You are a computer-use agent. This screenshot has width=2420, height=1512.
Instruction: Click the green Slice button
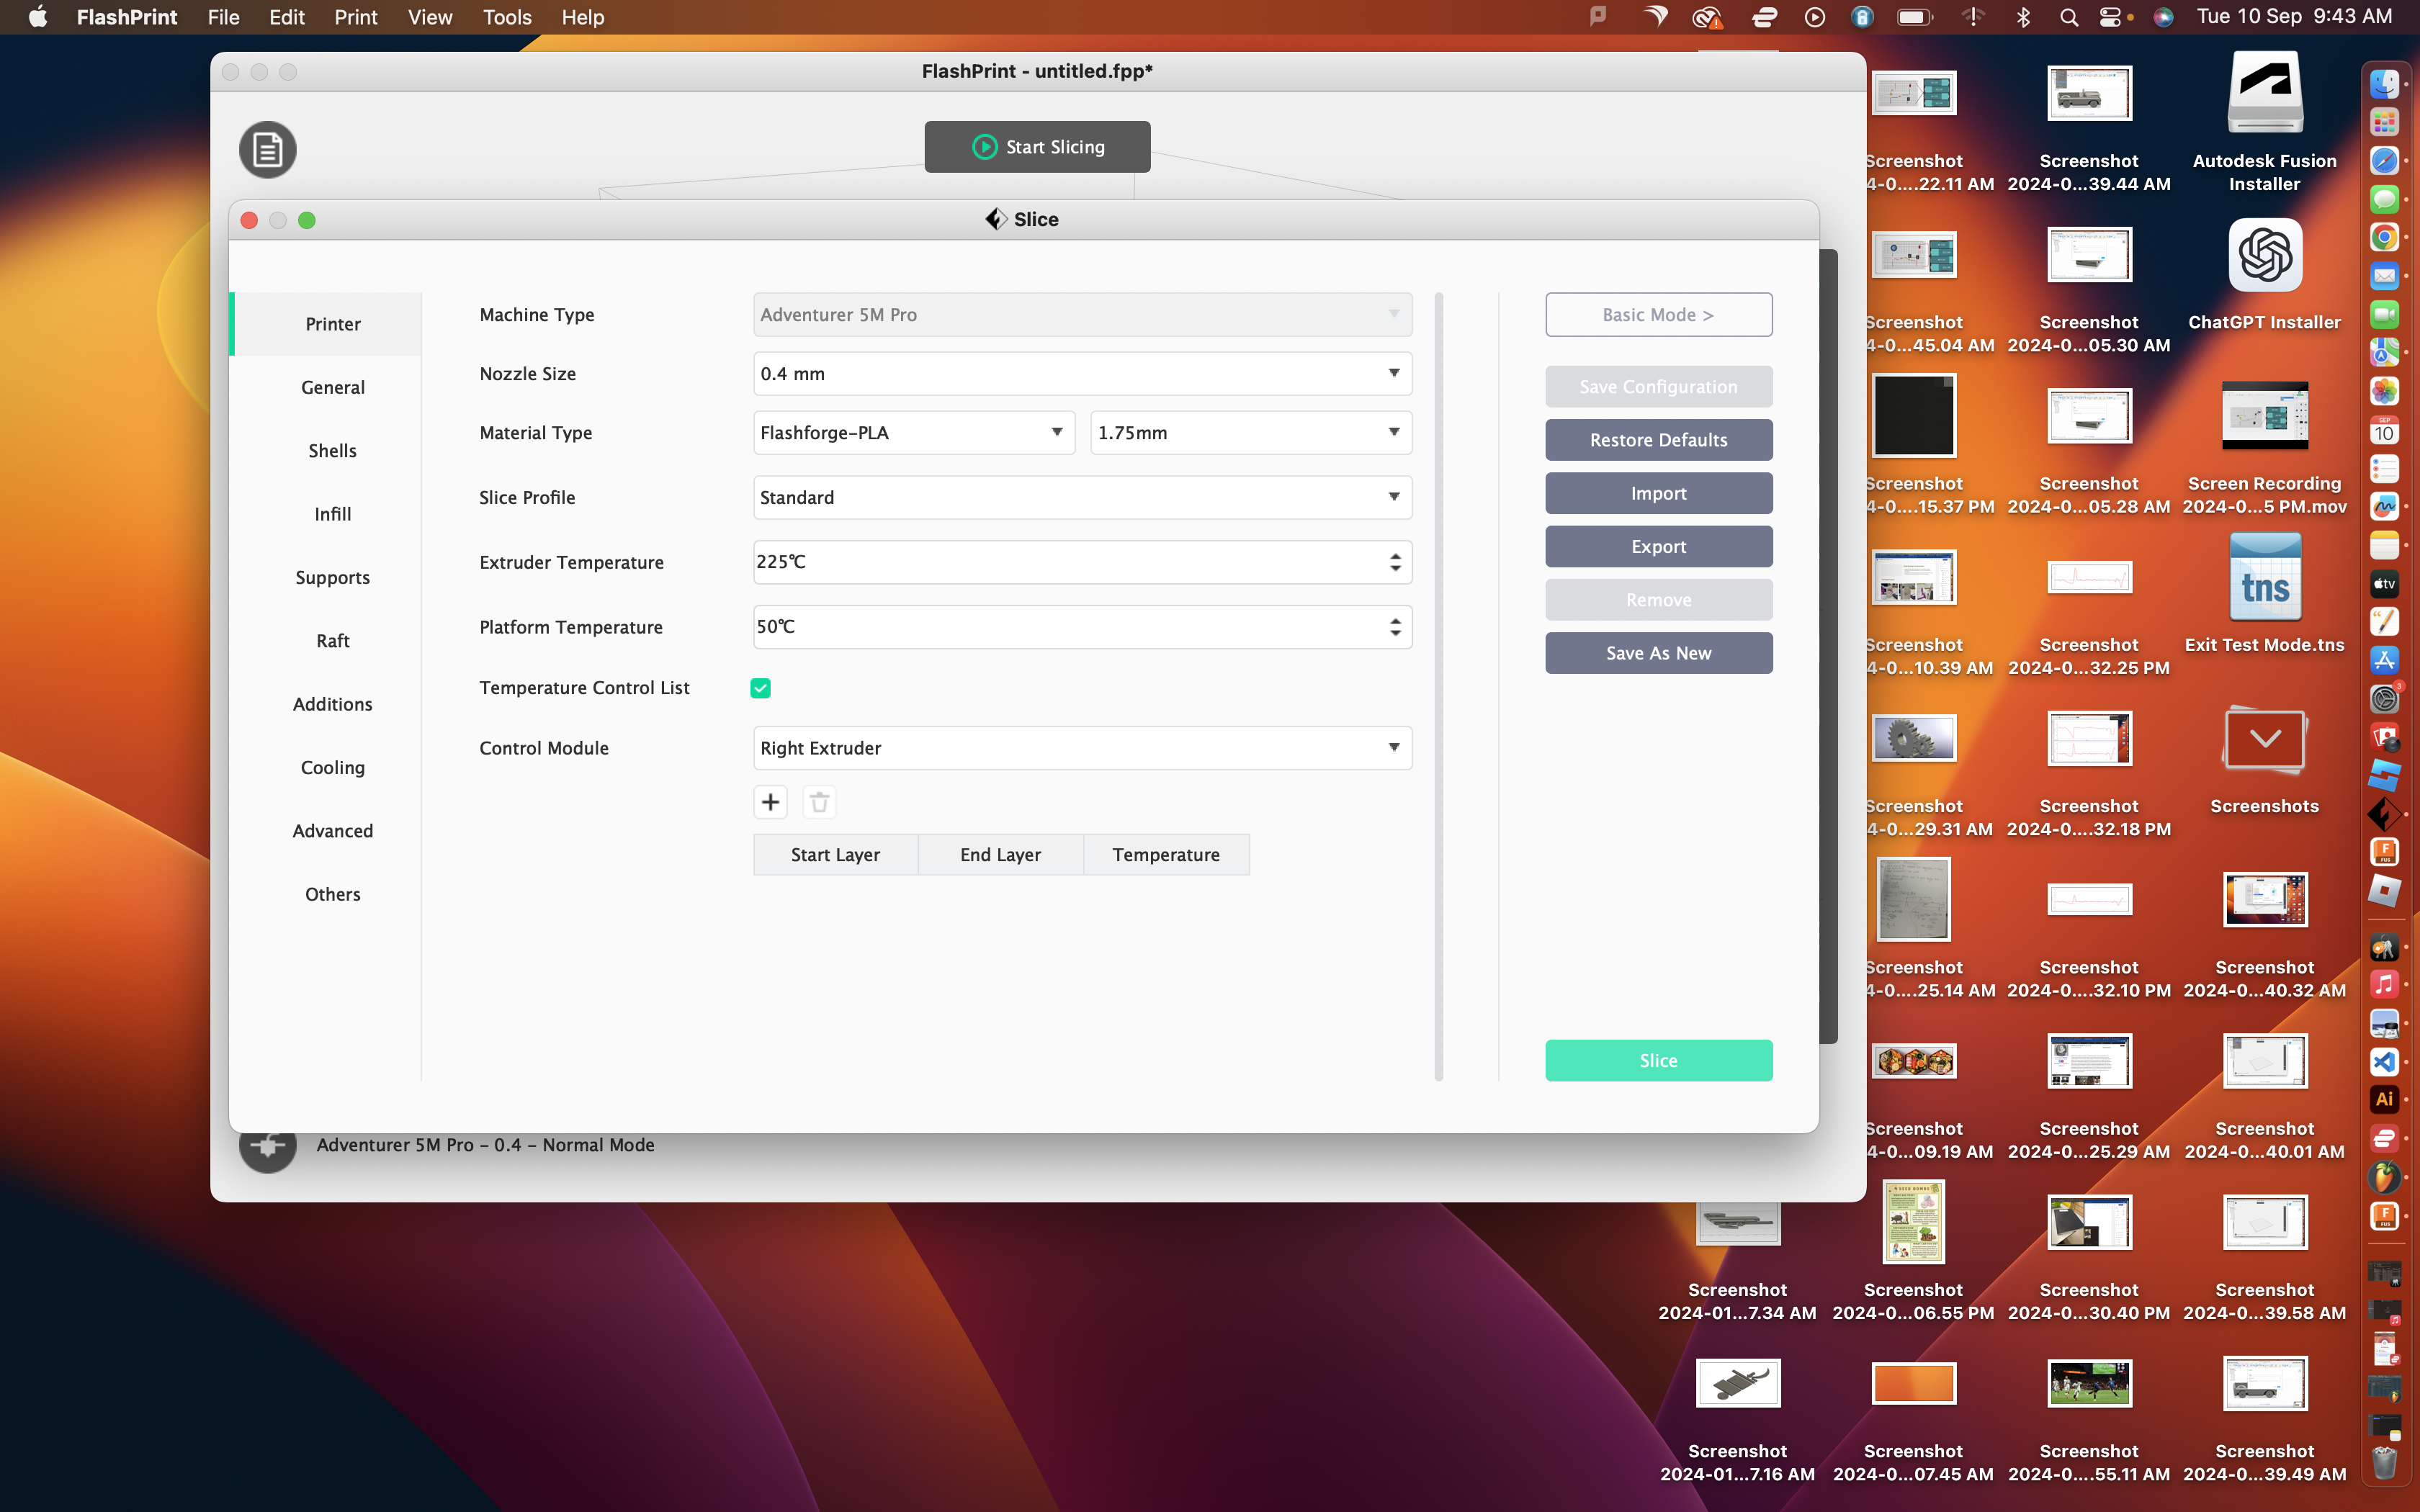(1658, 1061)
